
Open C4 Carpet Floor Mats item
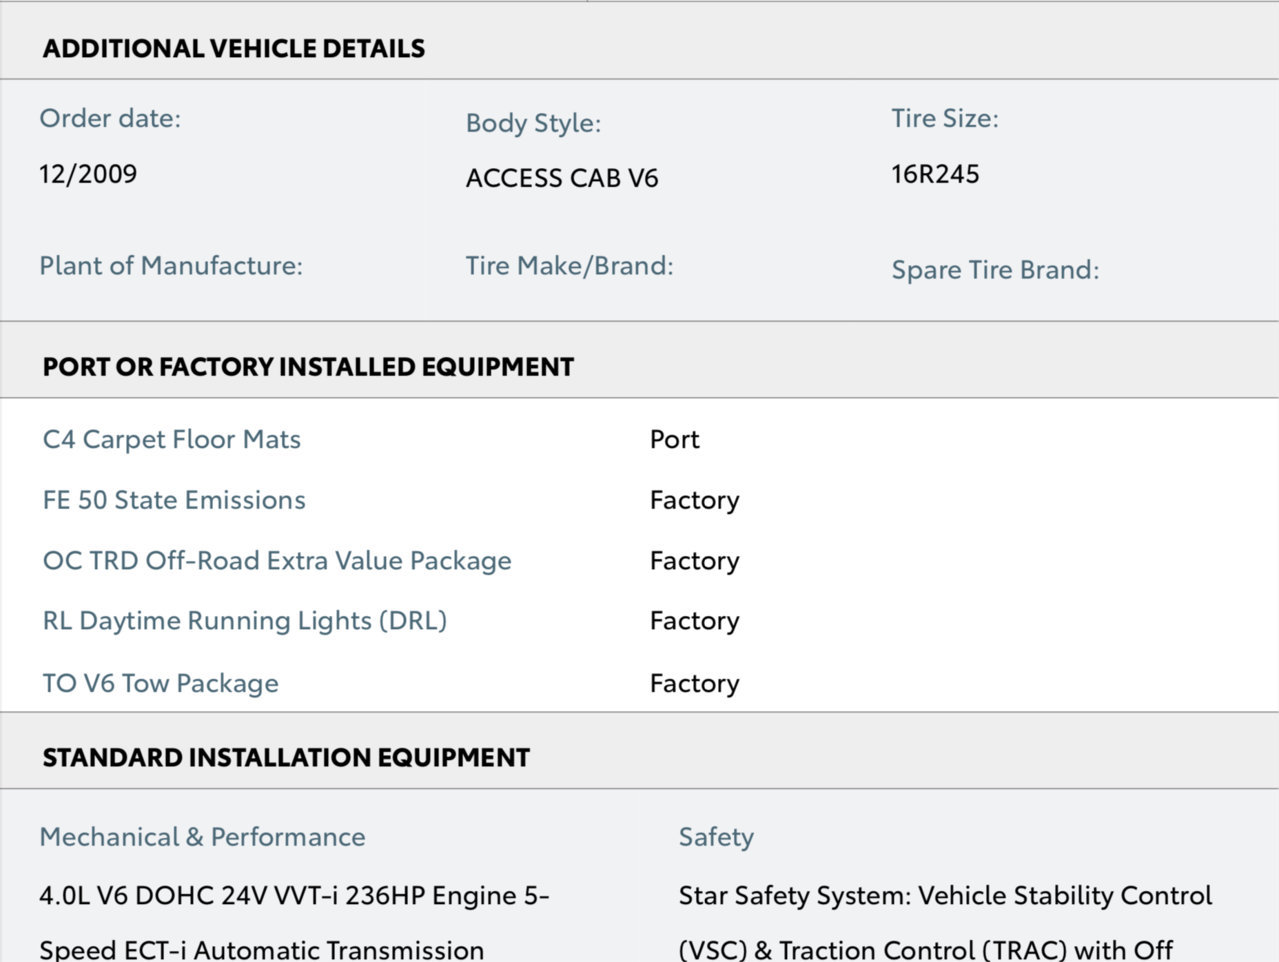point(172,439)
